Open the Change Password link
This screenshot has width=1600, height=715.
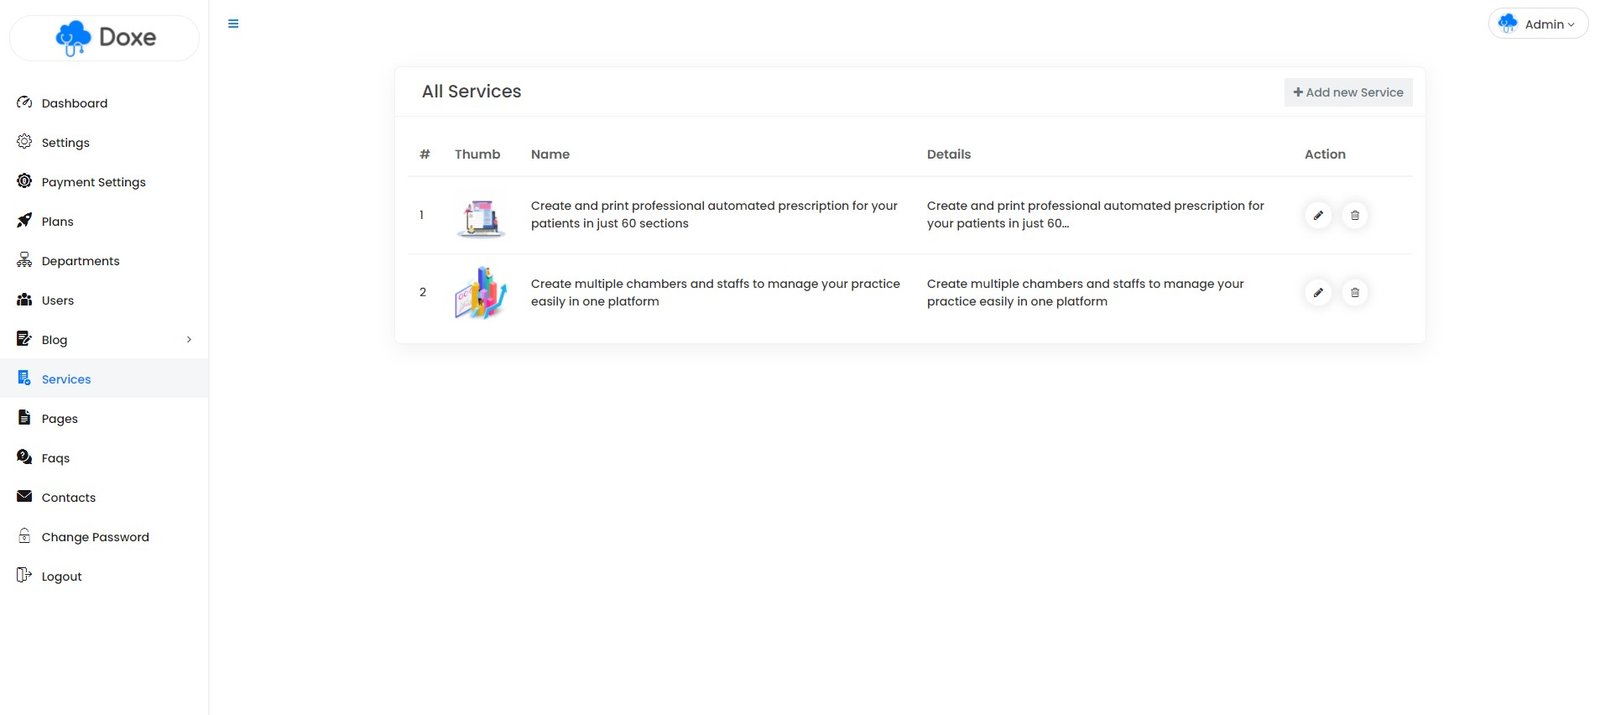[95, 537]
